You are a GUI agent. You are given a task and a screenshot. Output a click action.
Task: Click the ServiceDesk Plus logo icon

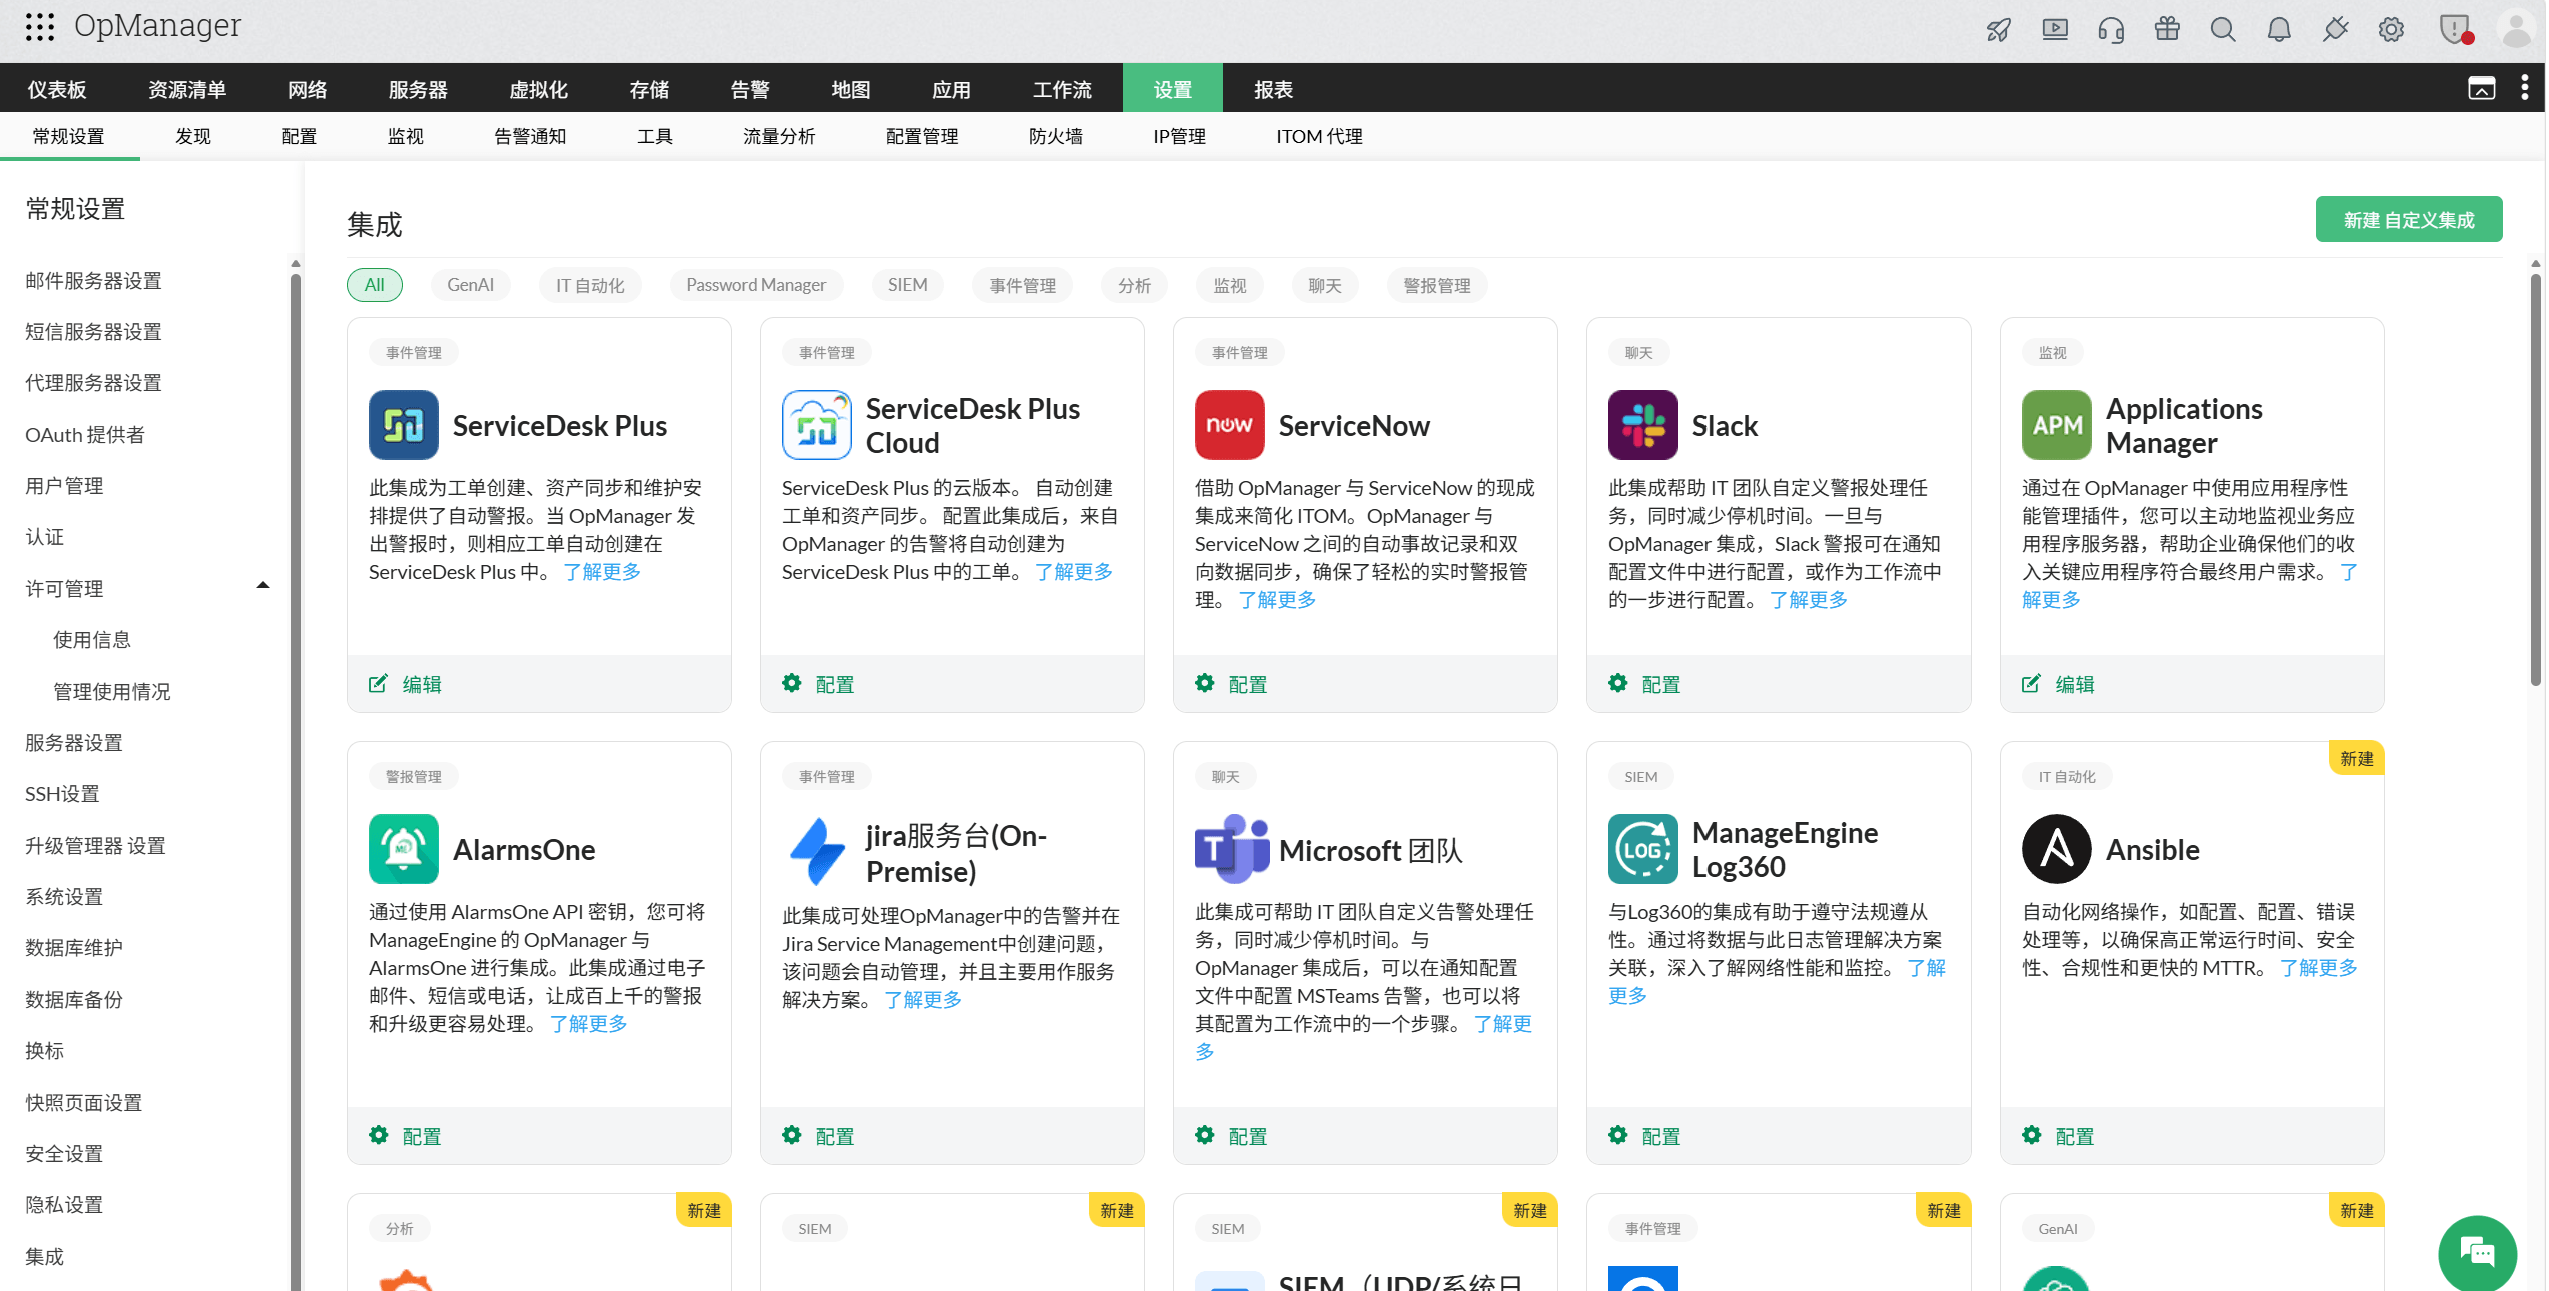click(404, 425)
